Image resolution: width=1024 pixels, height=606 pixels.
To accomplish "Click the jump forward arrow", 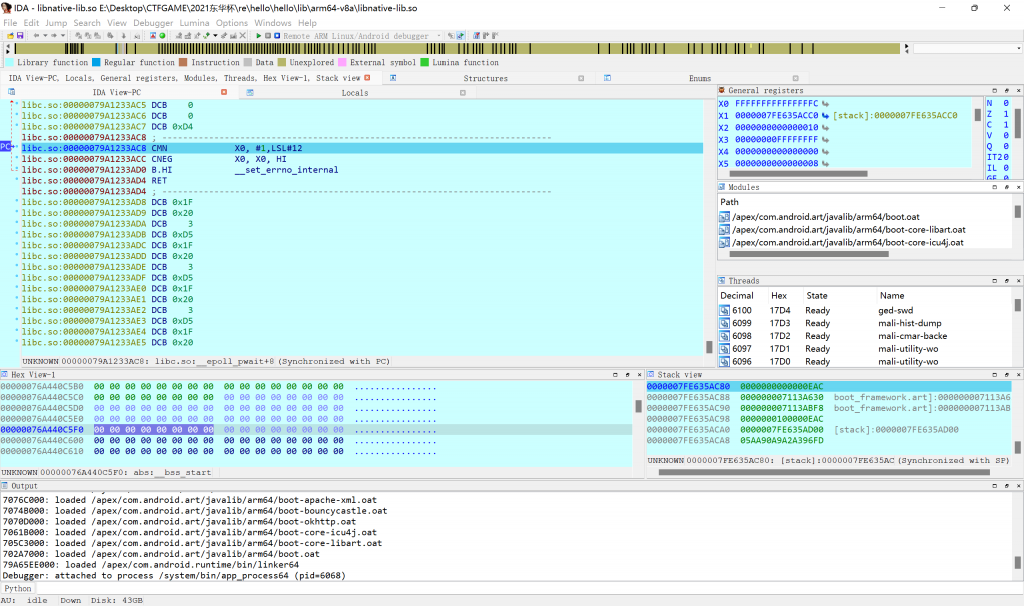I will (x=54, y=36).
